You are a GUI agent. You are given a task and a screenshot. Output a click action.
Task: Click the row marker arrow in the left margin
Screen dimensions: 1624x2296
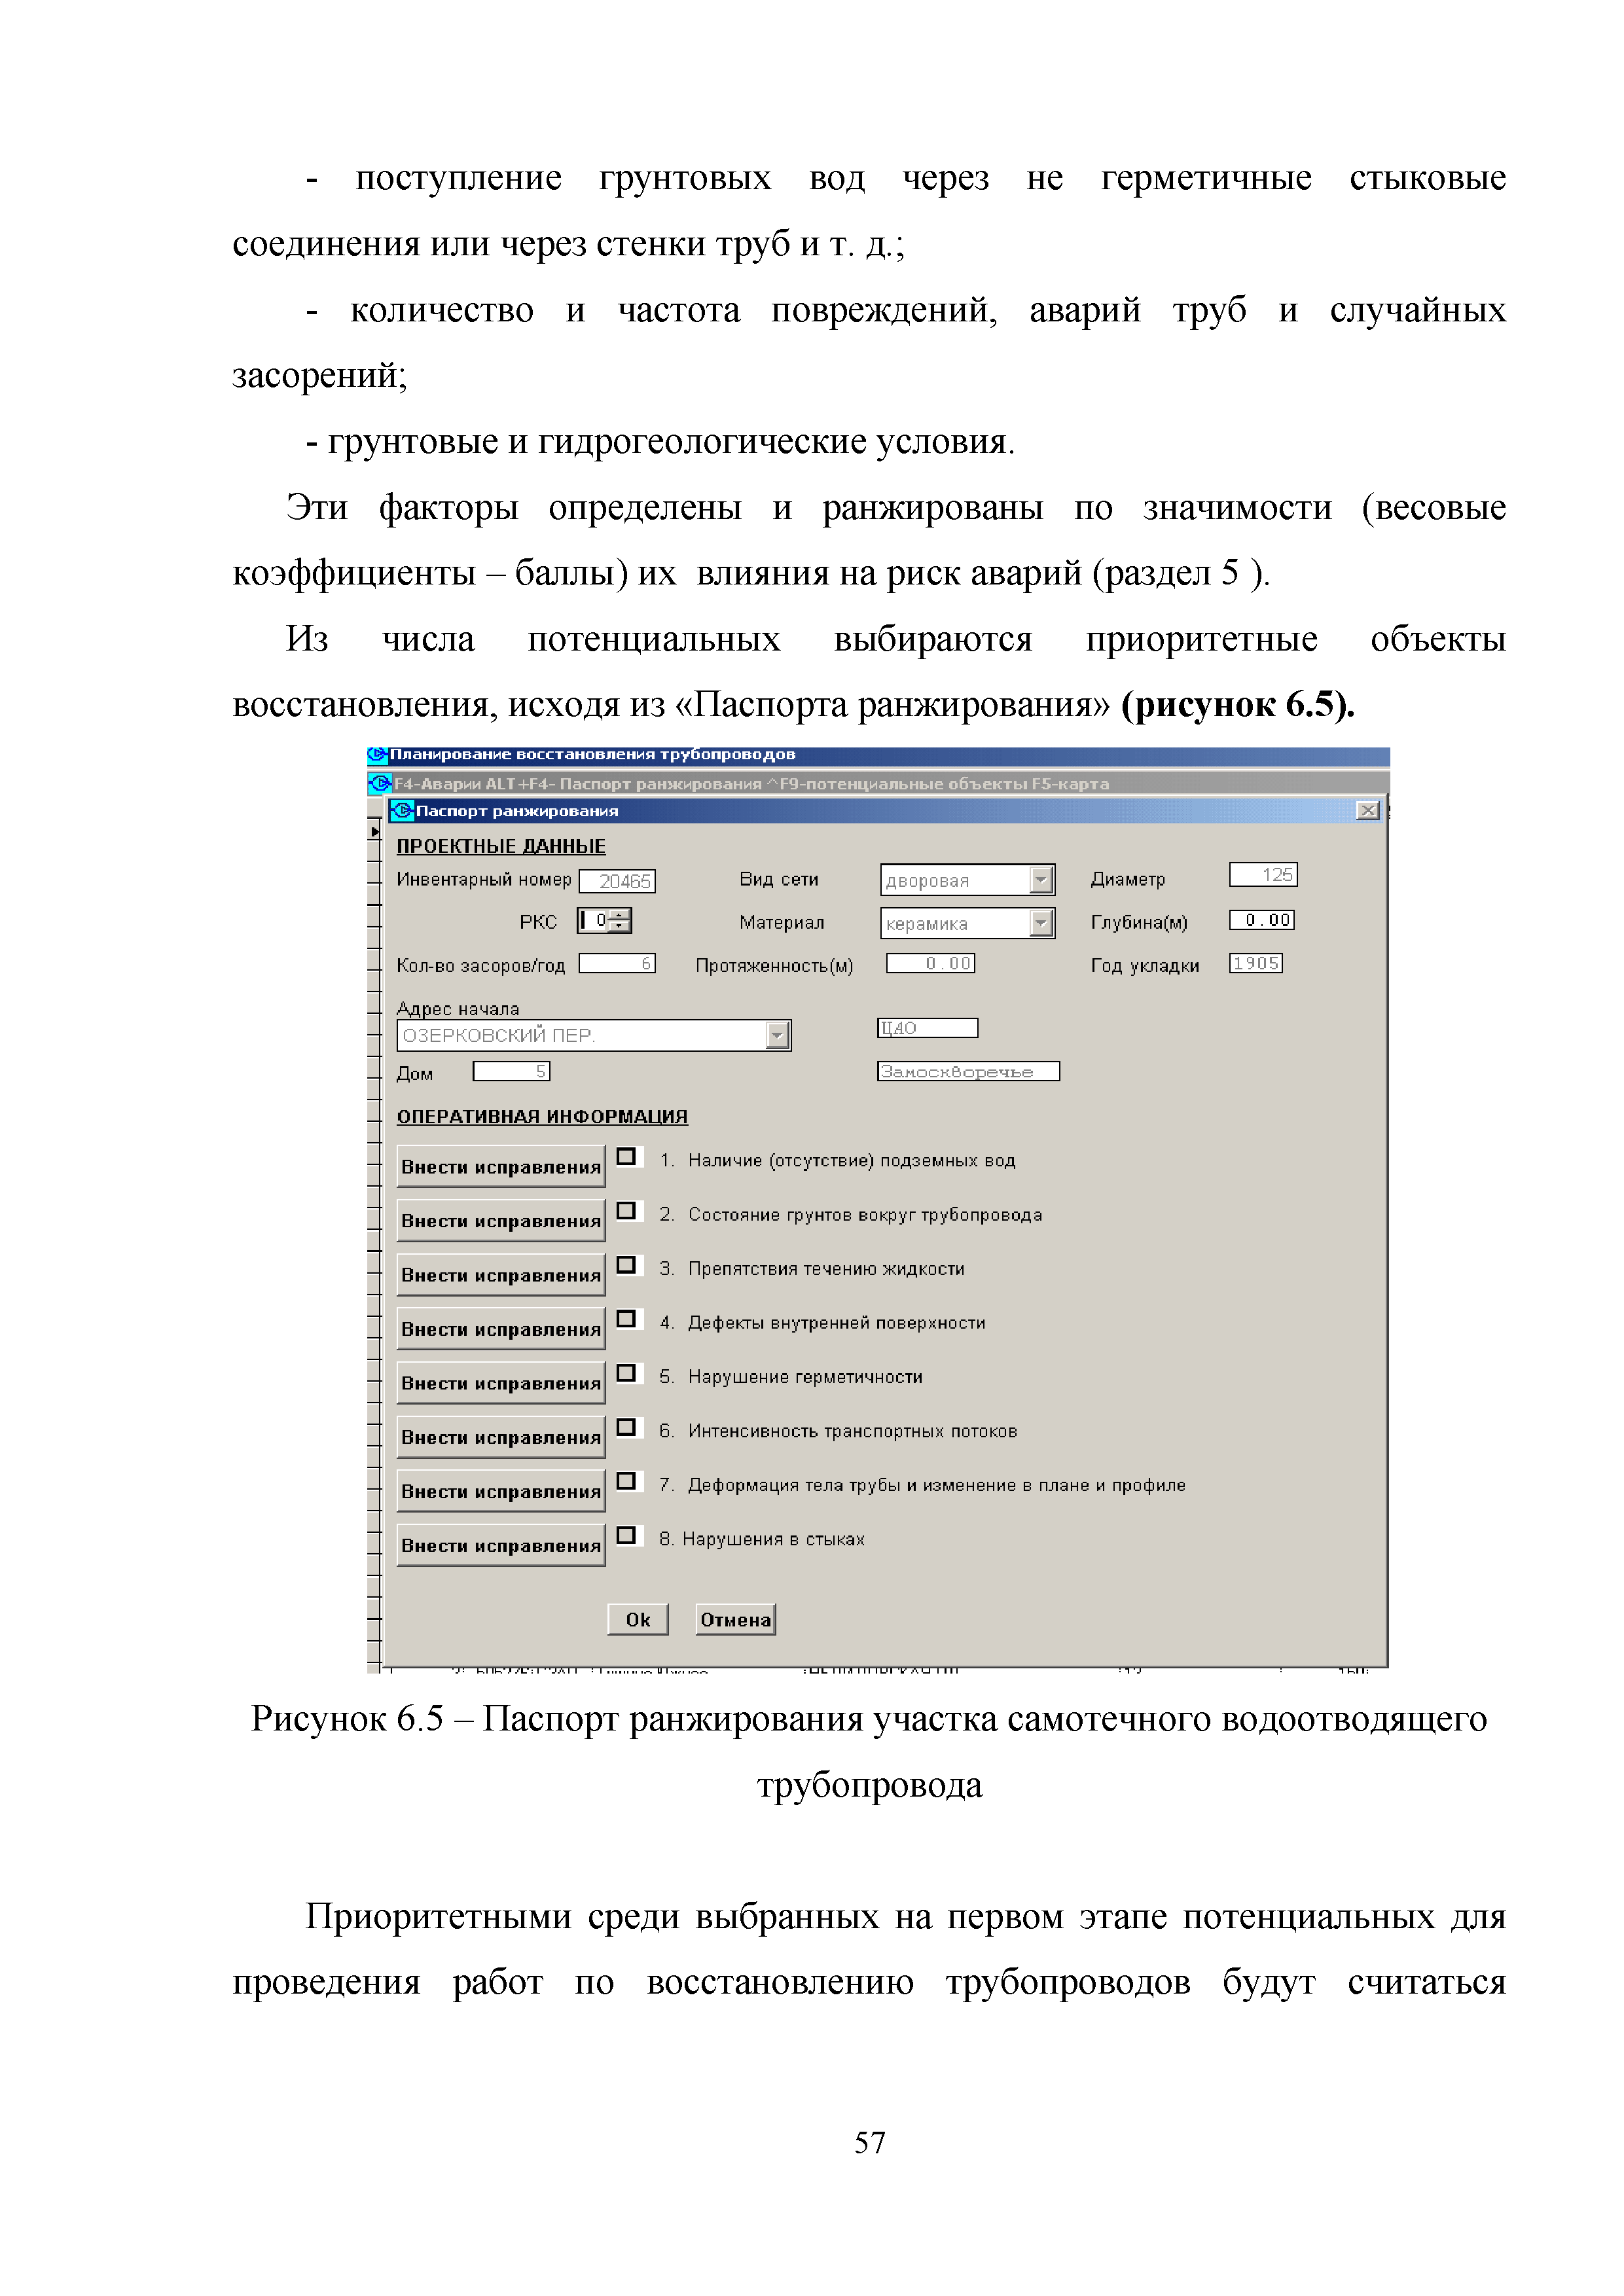pos(375,832)
